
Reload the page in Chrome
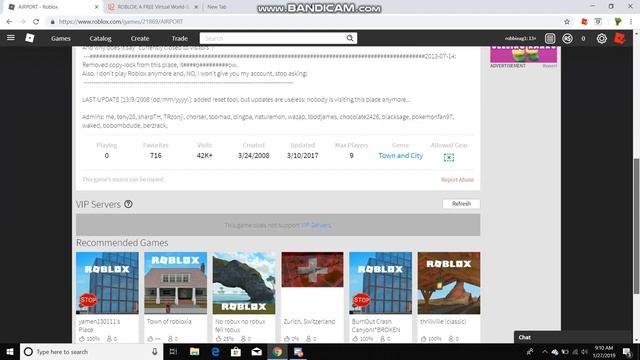36,22
